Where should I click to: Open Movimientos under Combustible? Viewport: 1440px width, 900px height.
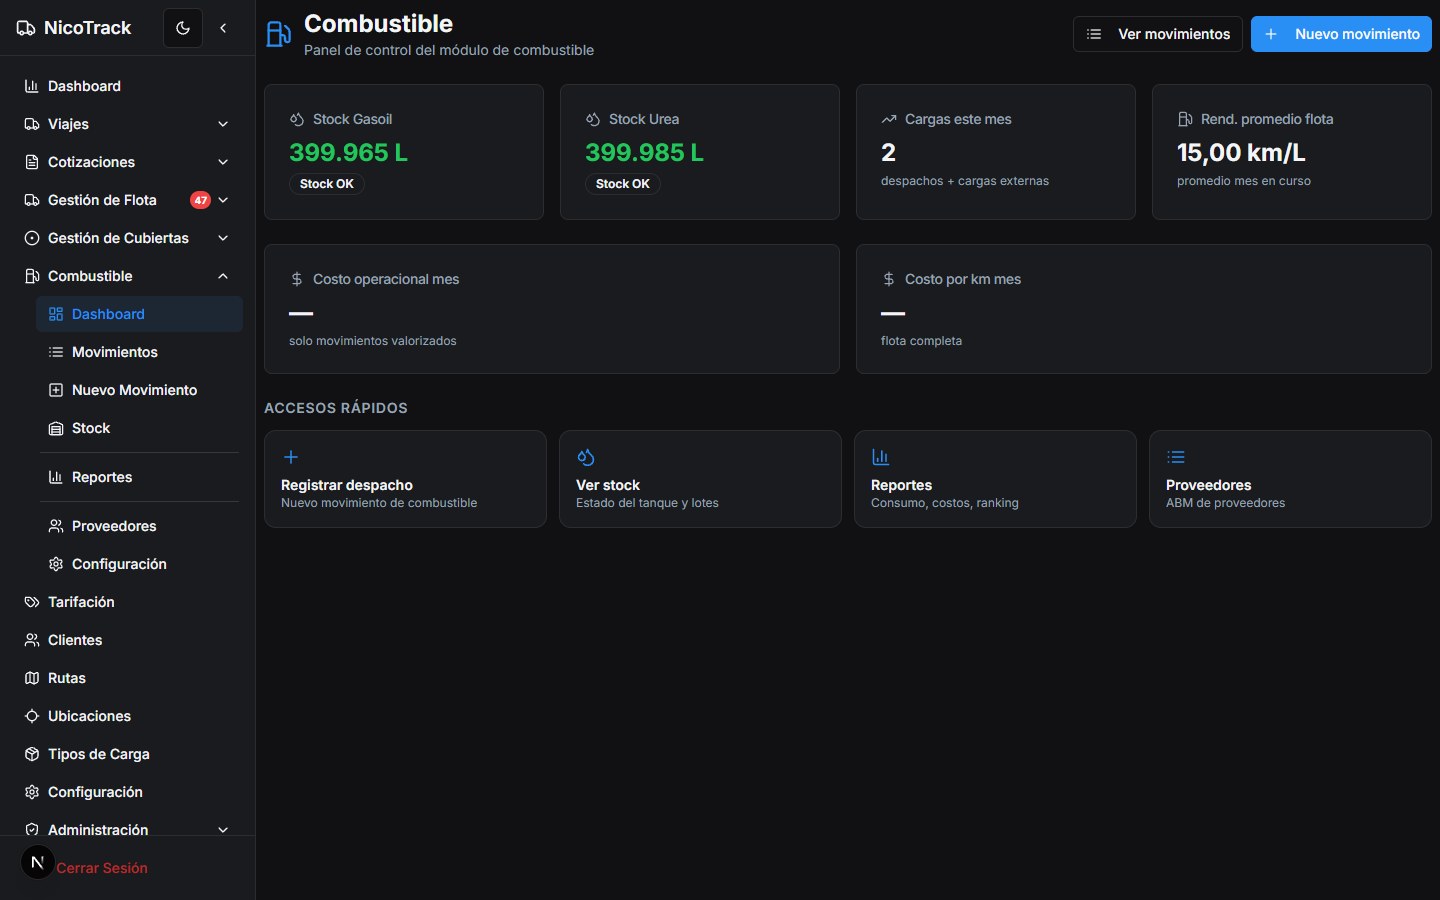pos(139,352)
